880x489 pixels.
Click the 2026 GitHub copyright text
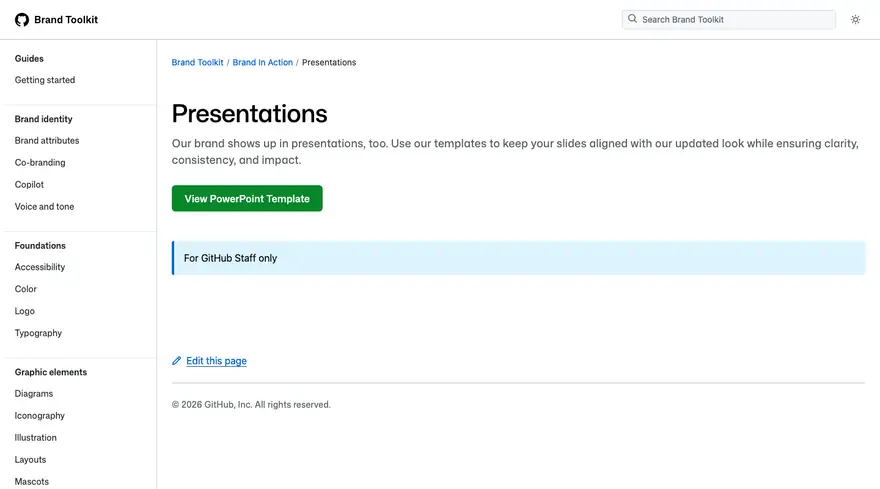click(251, 405)
